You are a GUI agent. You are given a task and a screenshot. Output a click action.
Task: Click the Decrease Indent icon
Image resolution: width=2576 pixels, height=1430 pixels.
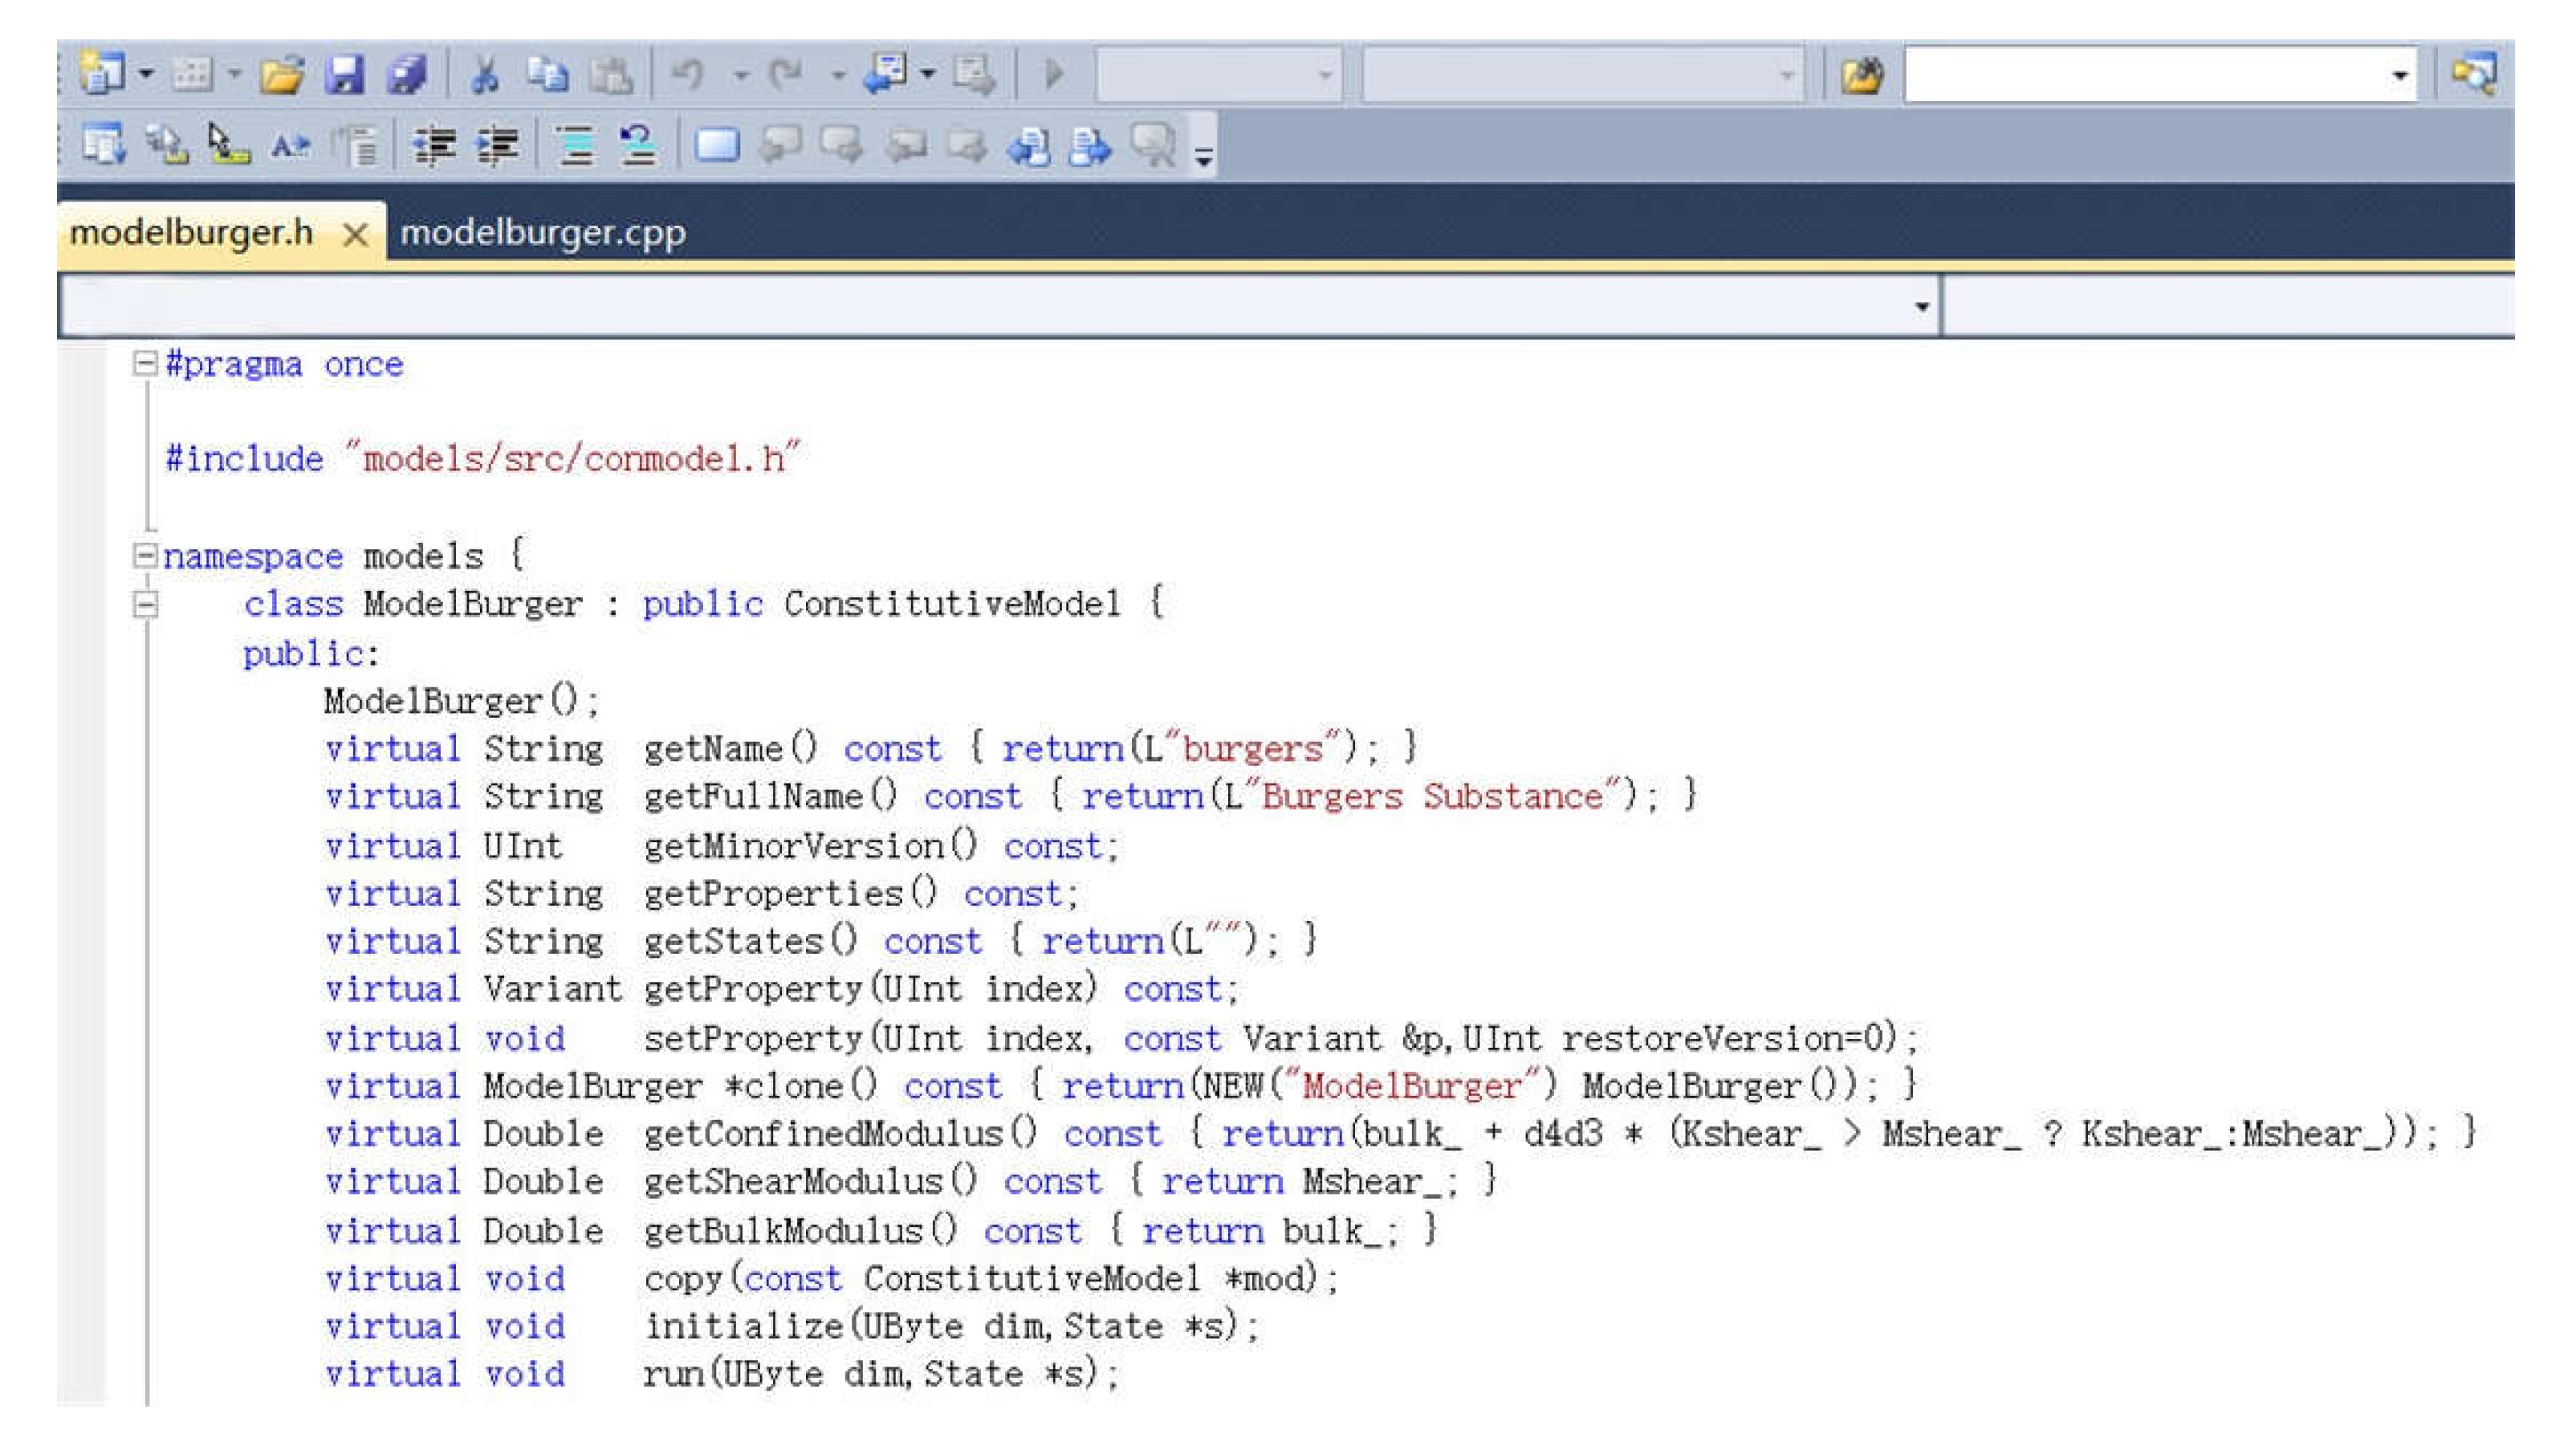[434, 146]
